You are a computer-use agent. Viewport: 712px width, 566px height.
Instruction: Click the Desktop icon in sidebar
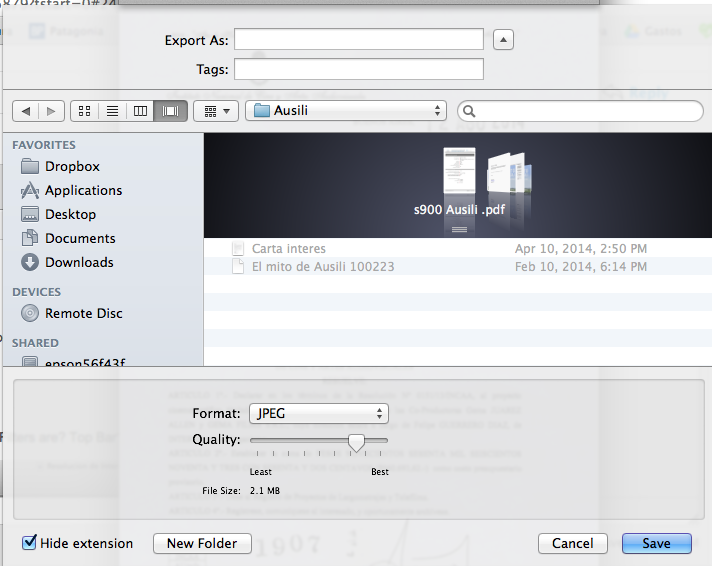click(30, 214)
